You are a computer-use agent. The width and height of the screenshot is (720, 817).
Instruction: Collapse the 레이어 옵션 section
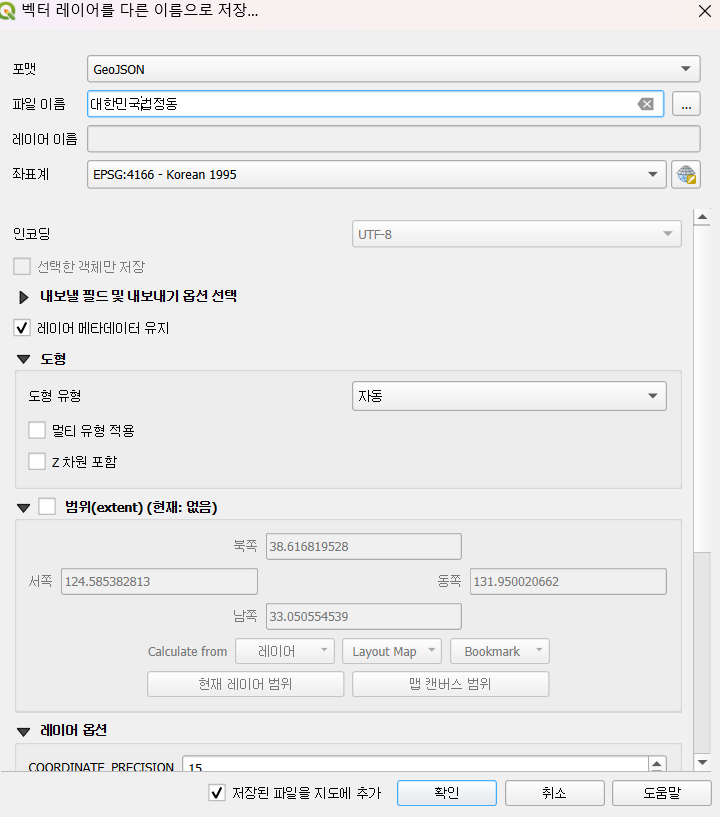(x=23, y=732)
